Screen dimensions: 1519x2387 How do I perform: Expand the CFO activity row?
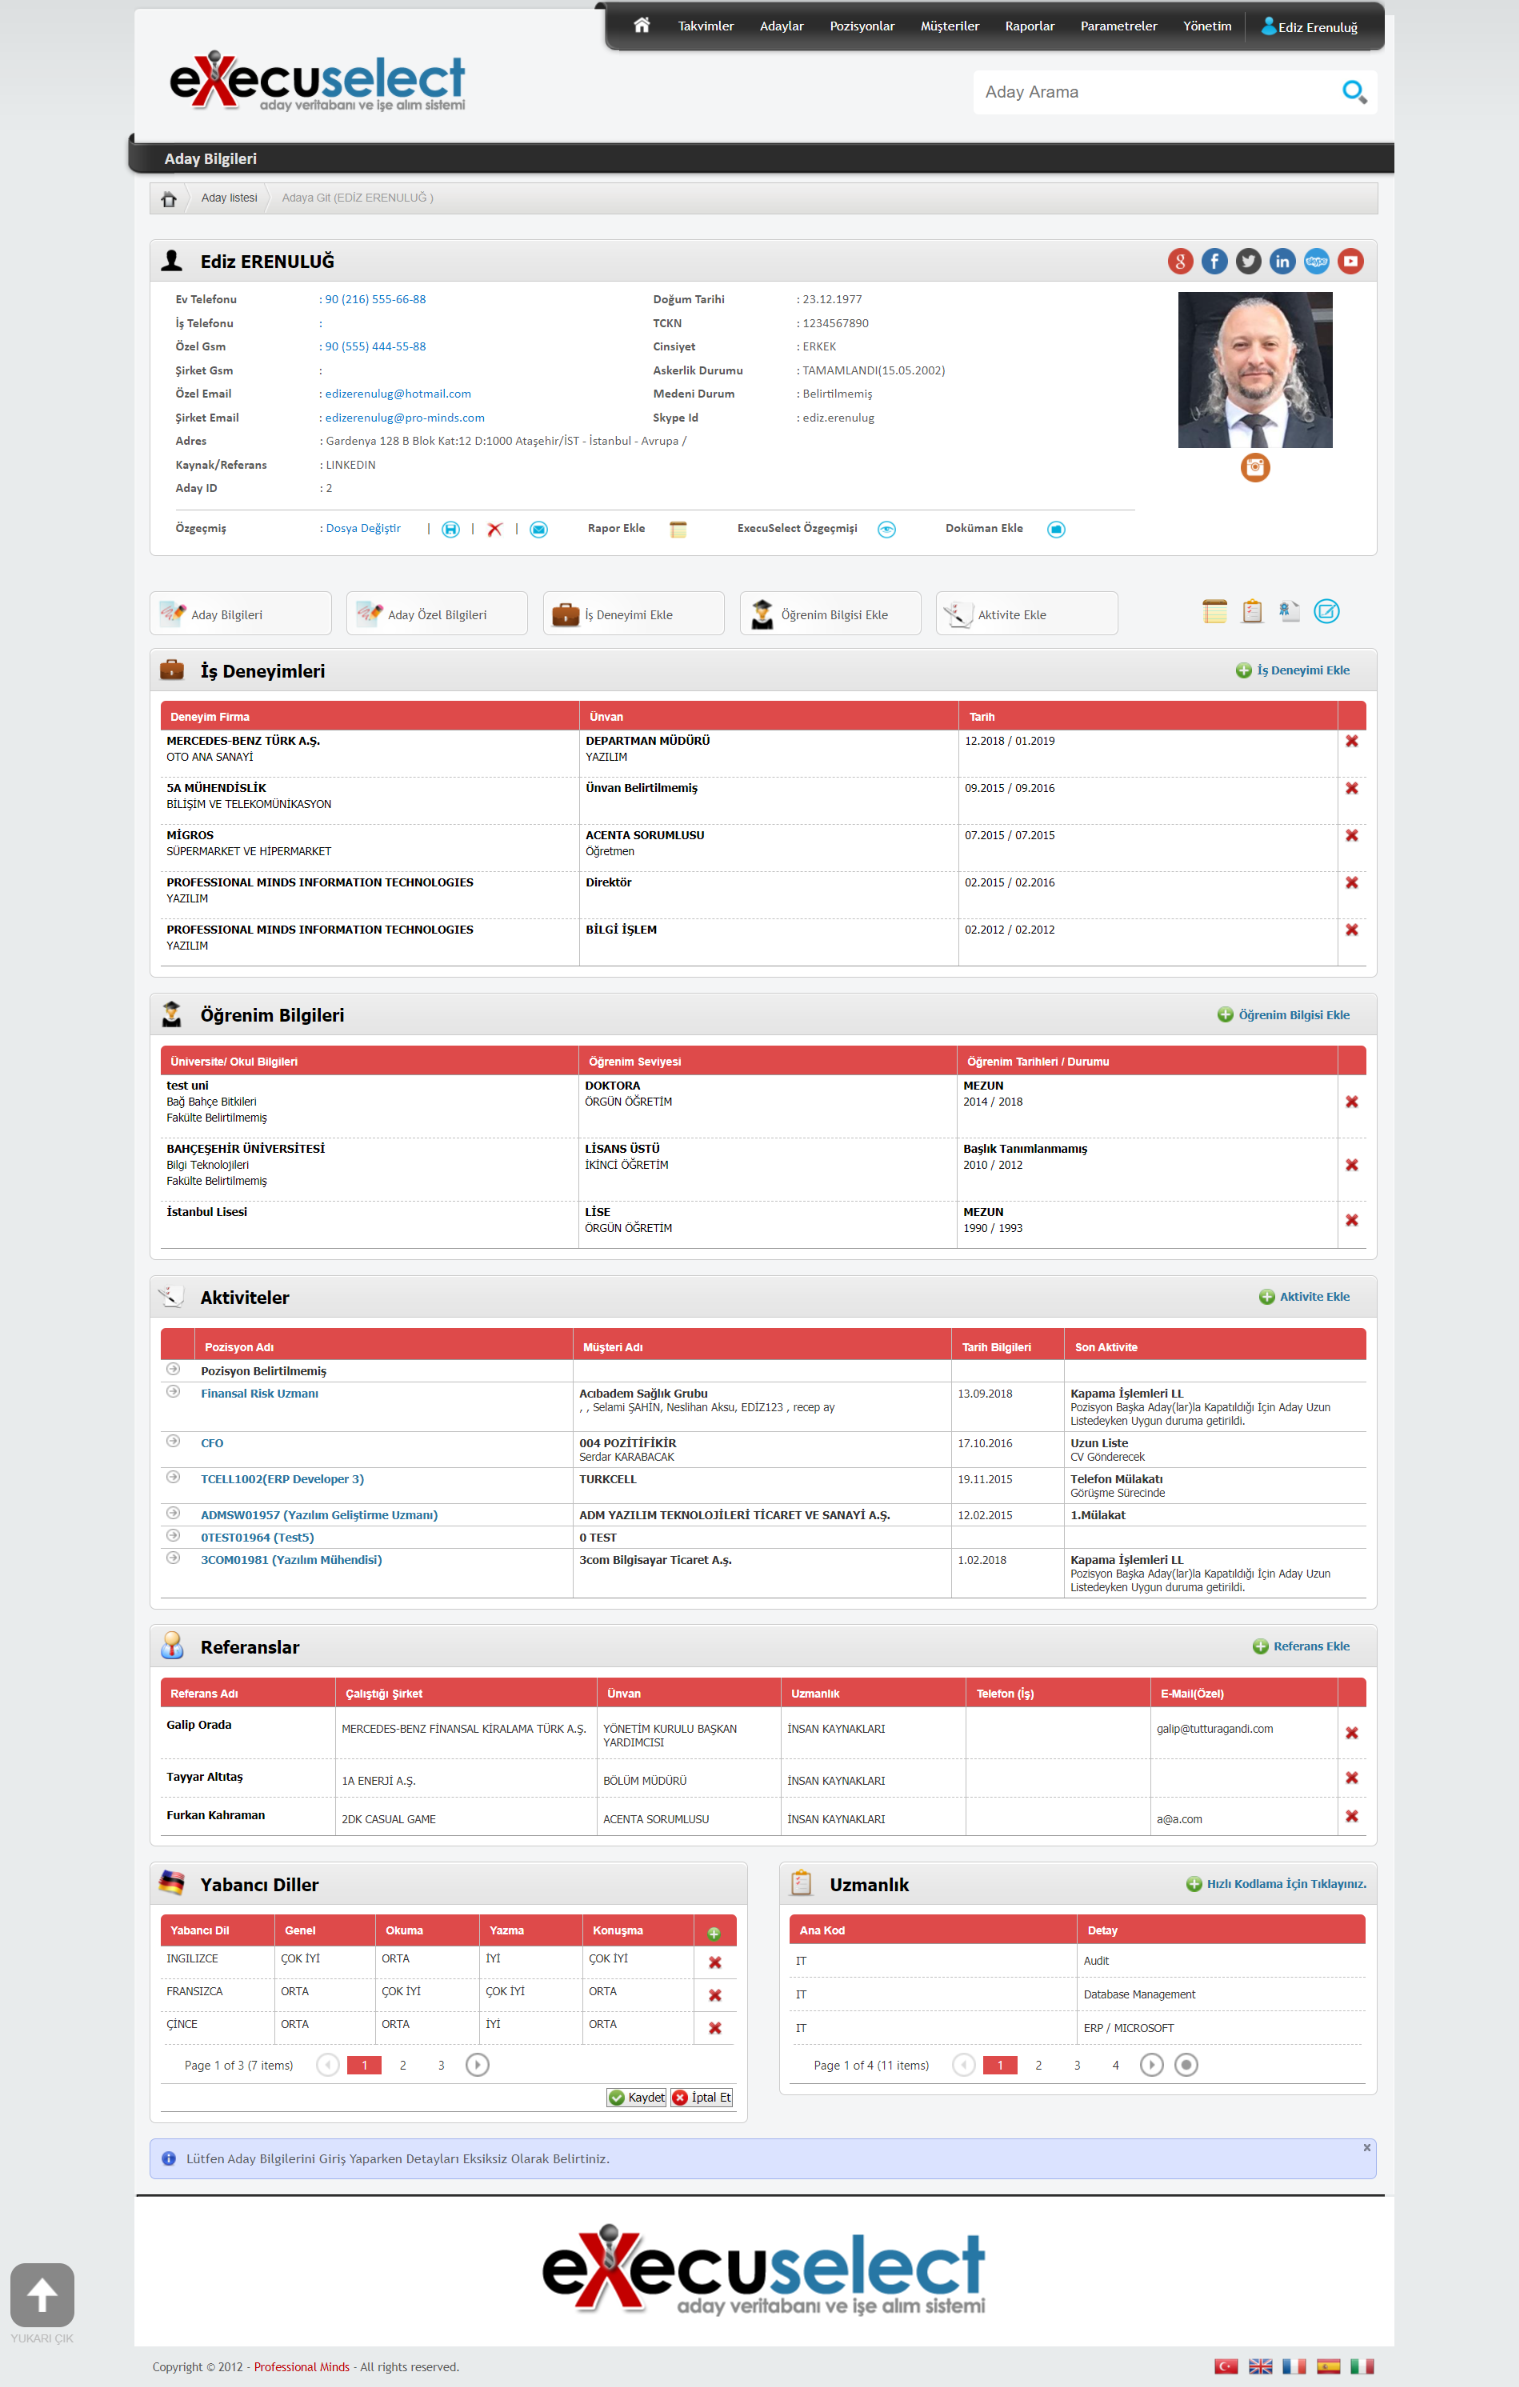[x=173, y=1441]
